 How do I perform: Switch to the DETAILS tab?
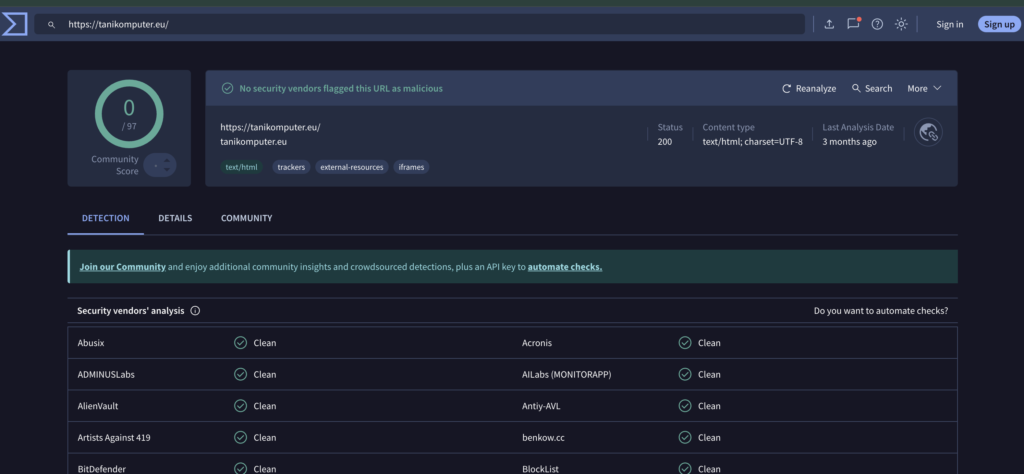pos(175,218)
